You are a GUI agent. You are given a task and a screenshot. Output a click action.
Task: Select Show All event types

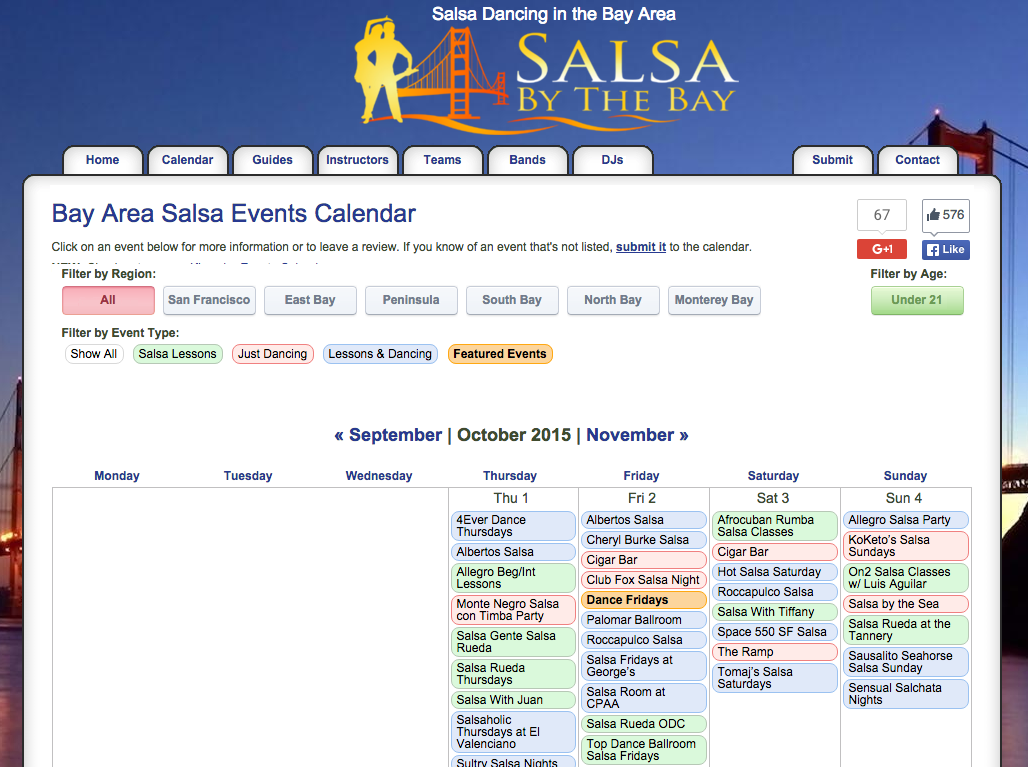[x=94, y=354]
